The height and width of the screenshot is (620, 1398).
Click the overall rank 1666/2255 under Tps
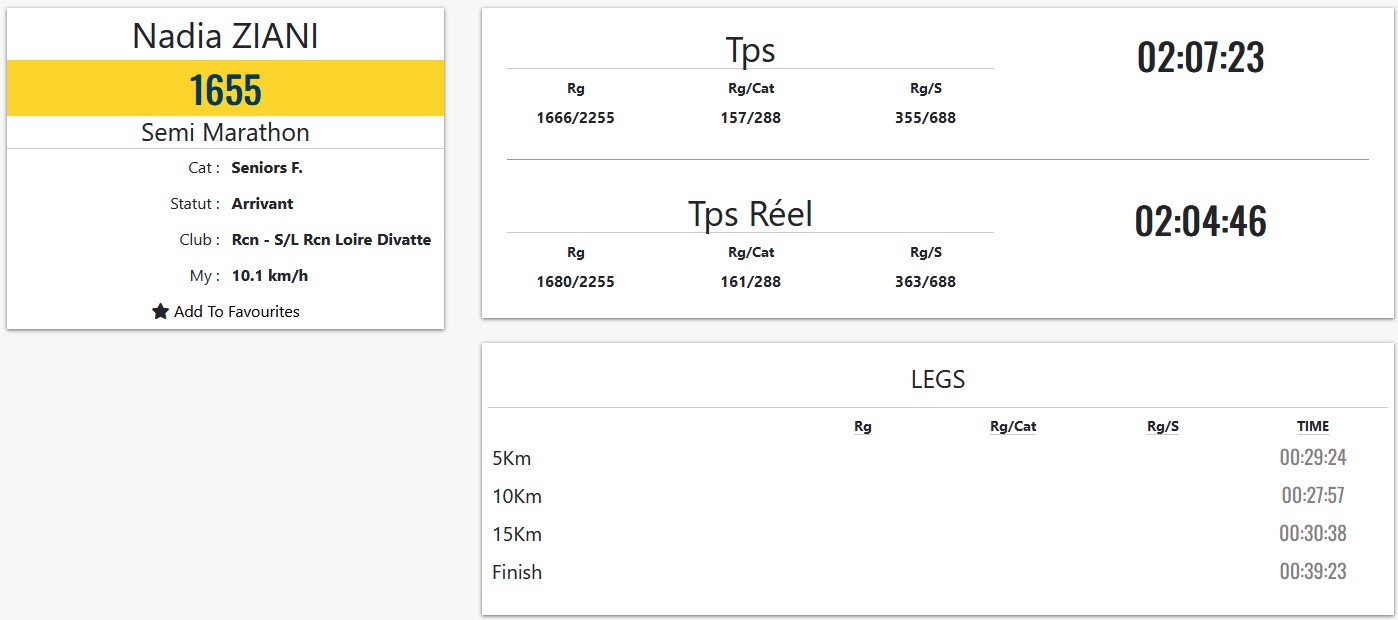[575, 118]
